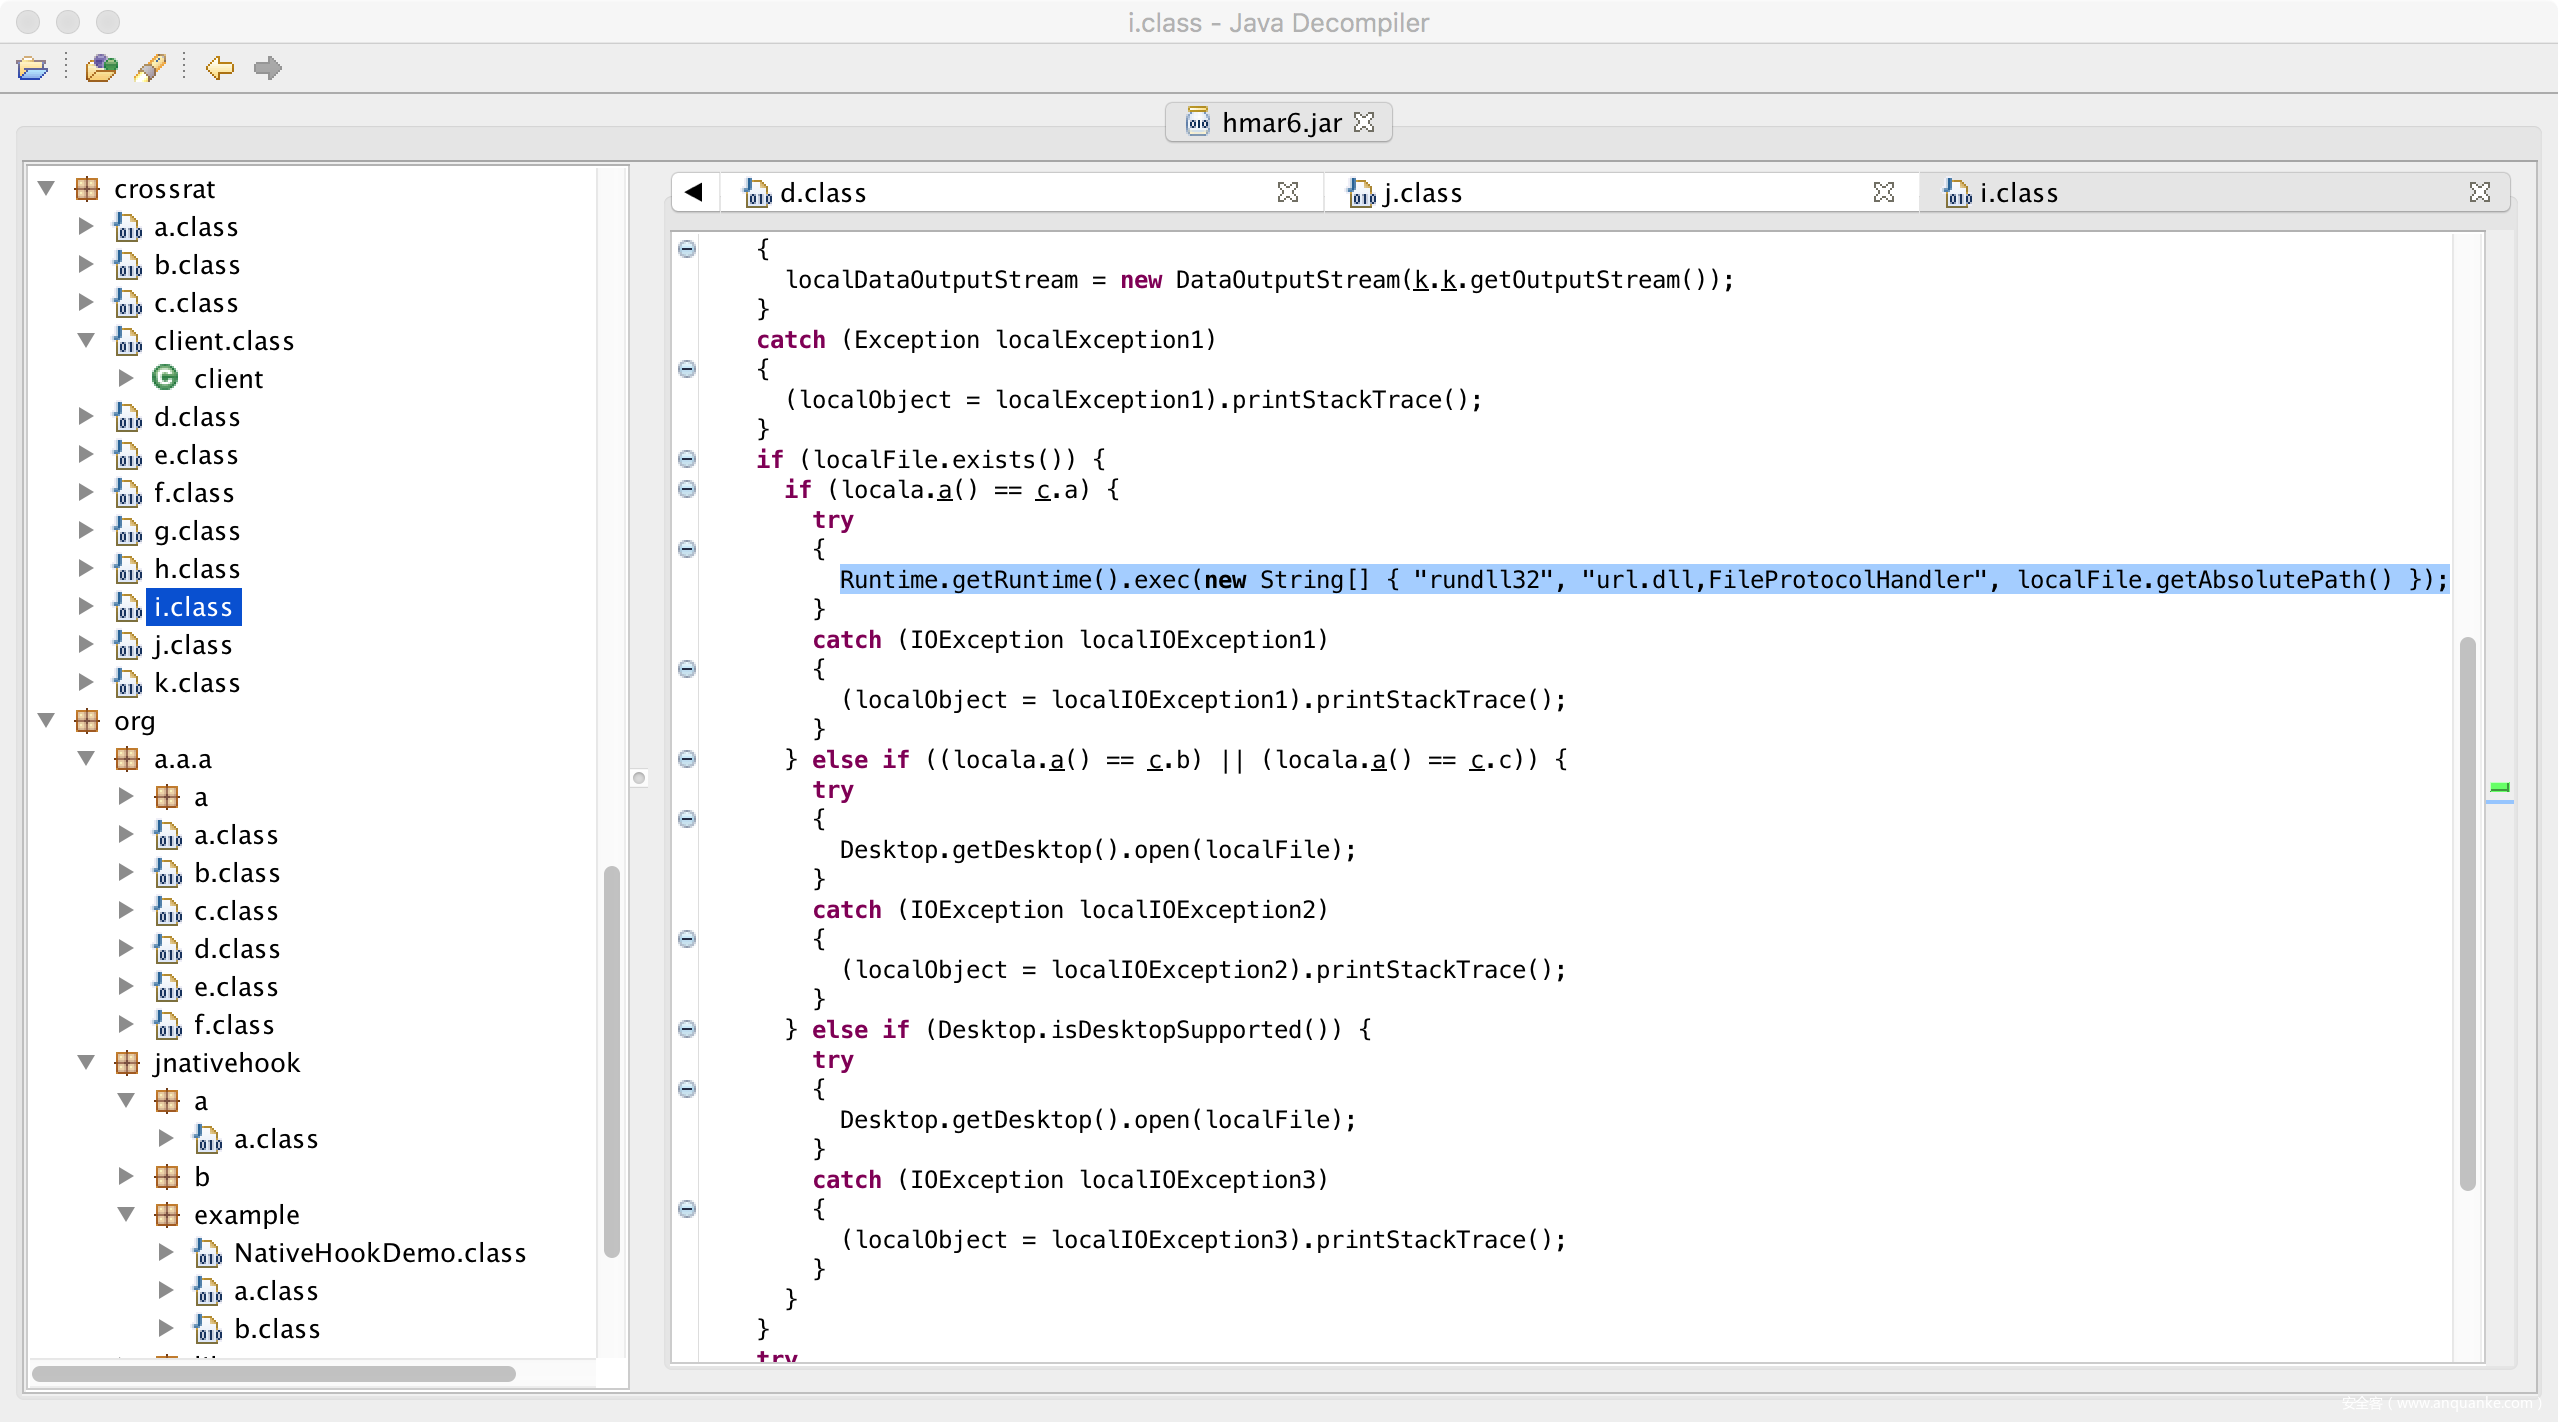This screenshot has height=1422, width=2558.
Task: Close the i.class editor tab
Action: 2479,192
